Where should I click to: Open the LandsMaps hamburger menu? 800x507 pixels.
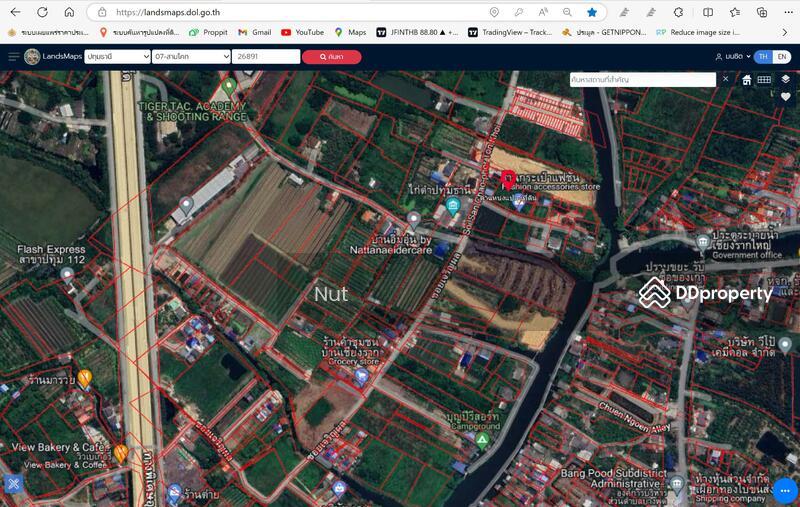13,57
